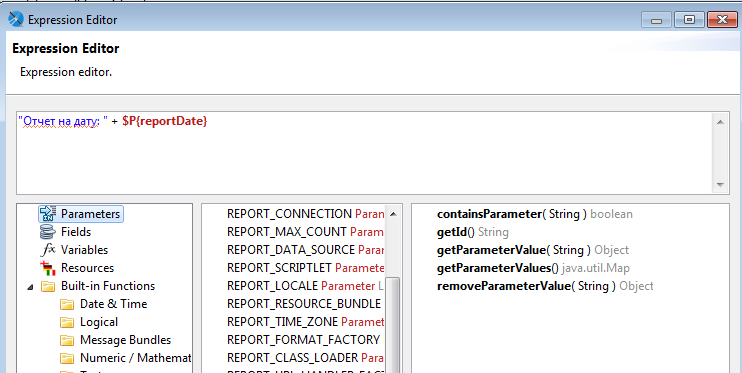Click the Expression Editor title bar icon
The image size is (742, 373).
(16, 19)
